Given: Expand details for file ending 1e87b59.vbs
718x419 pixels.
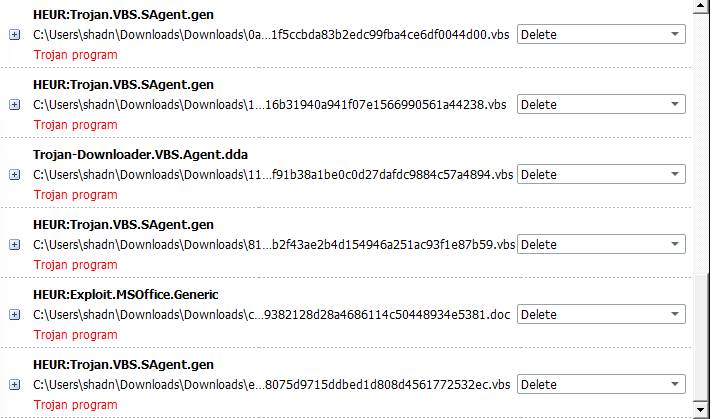Looking at the screenshot, I should tap(14, 245).
